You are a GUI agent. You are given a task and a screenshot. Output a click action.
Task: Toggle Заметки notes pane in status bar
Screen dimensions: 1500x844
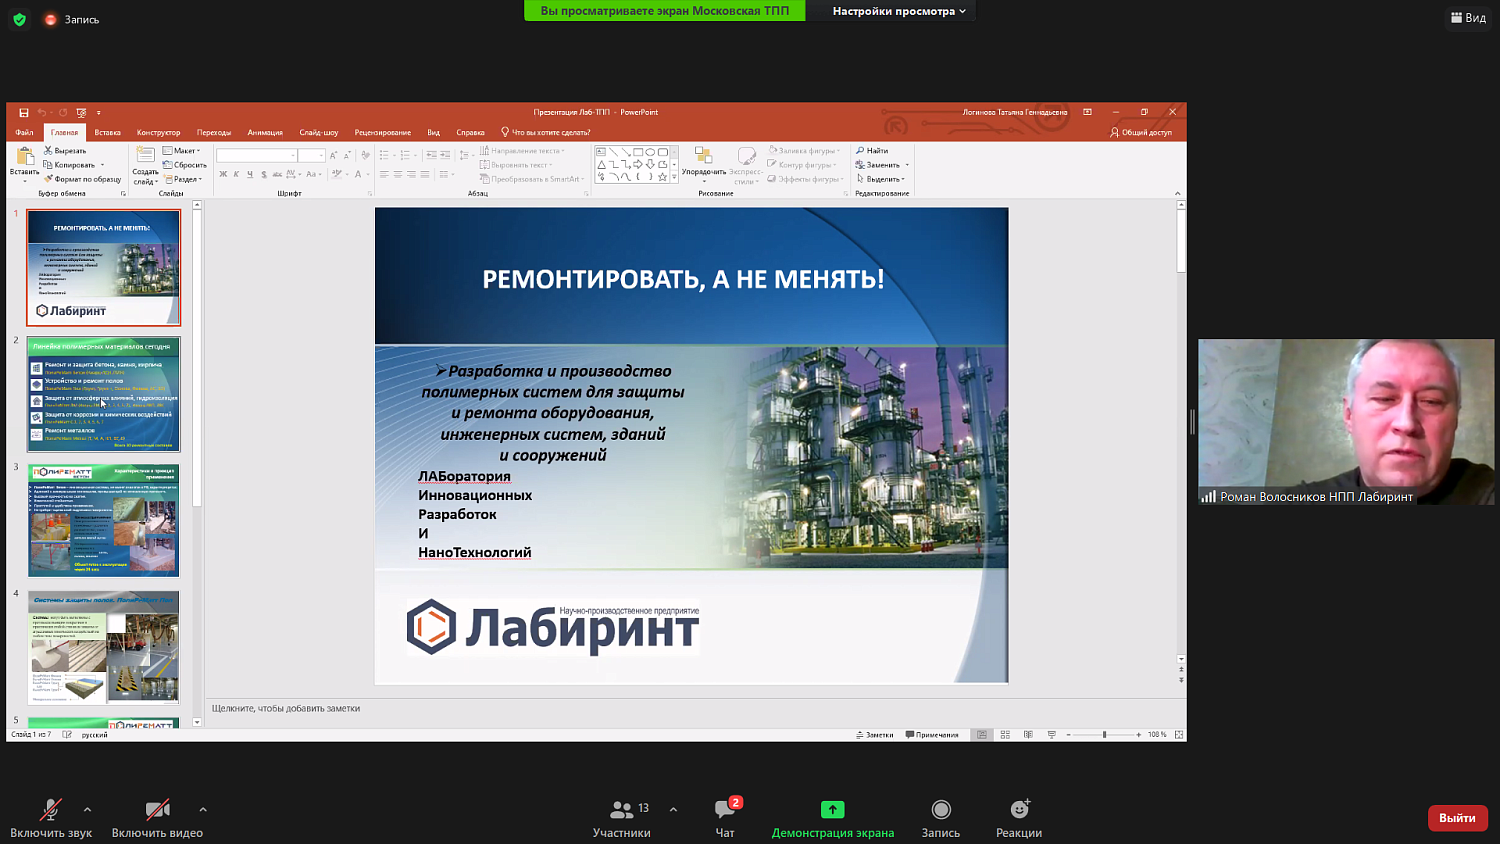point(875,735)
